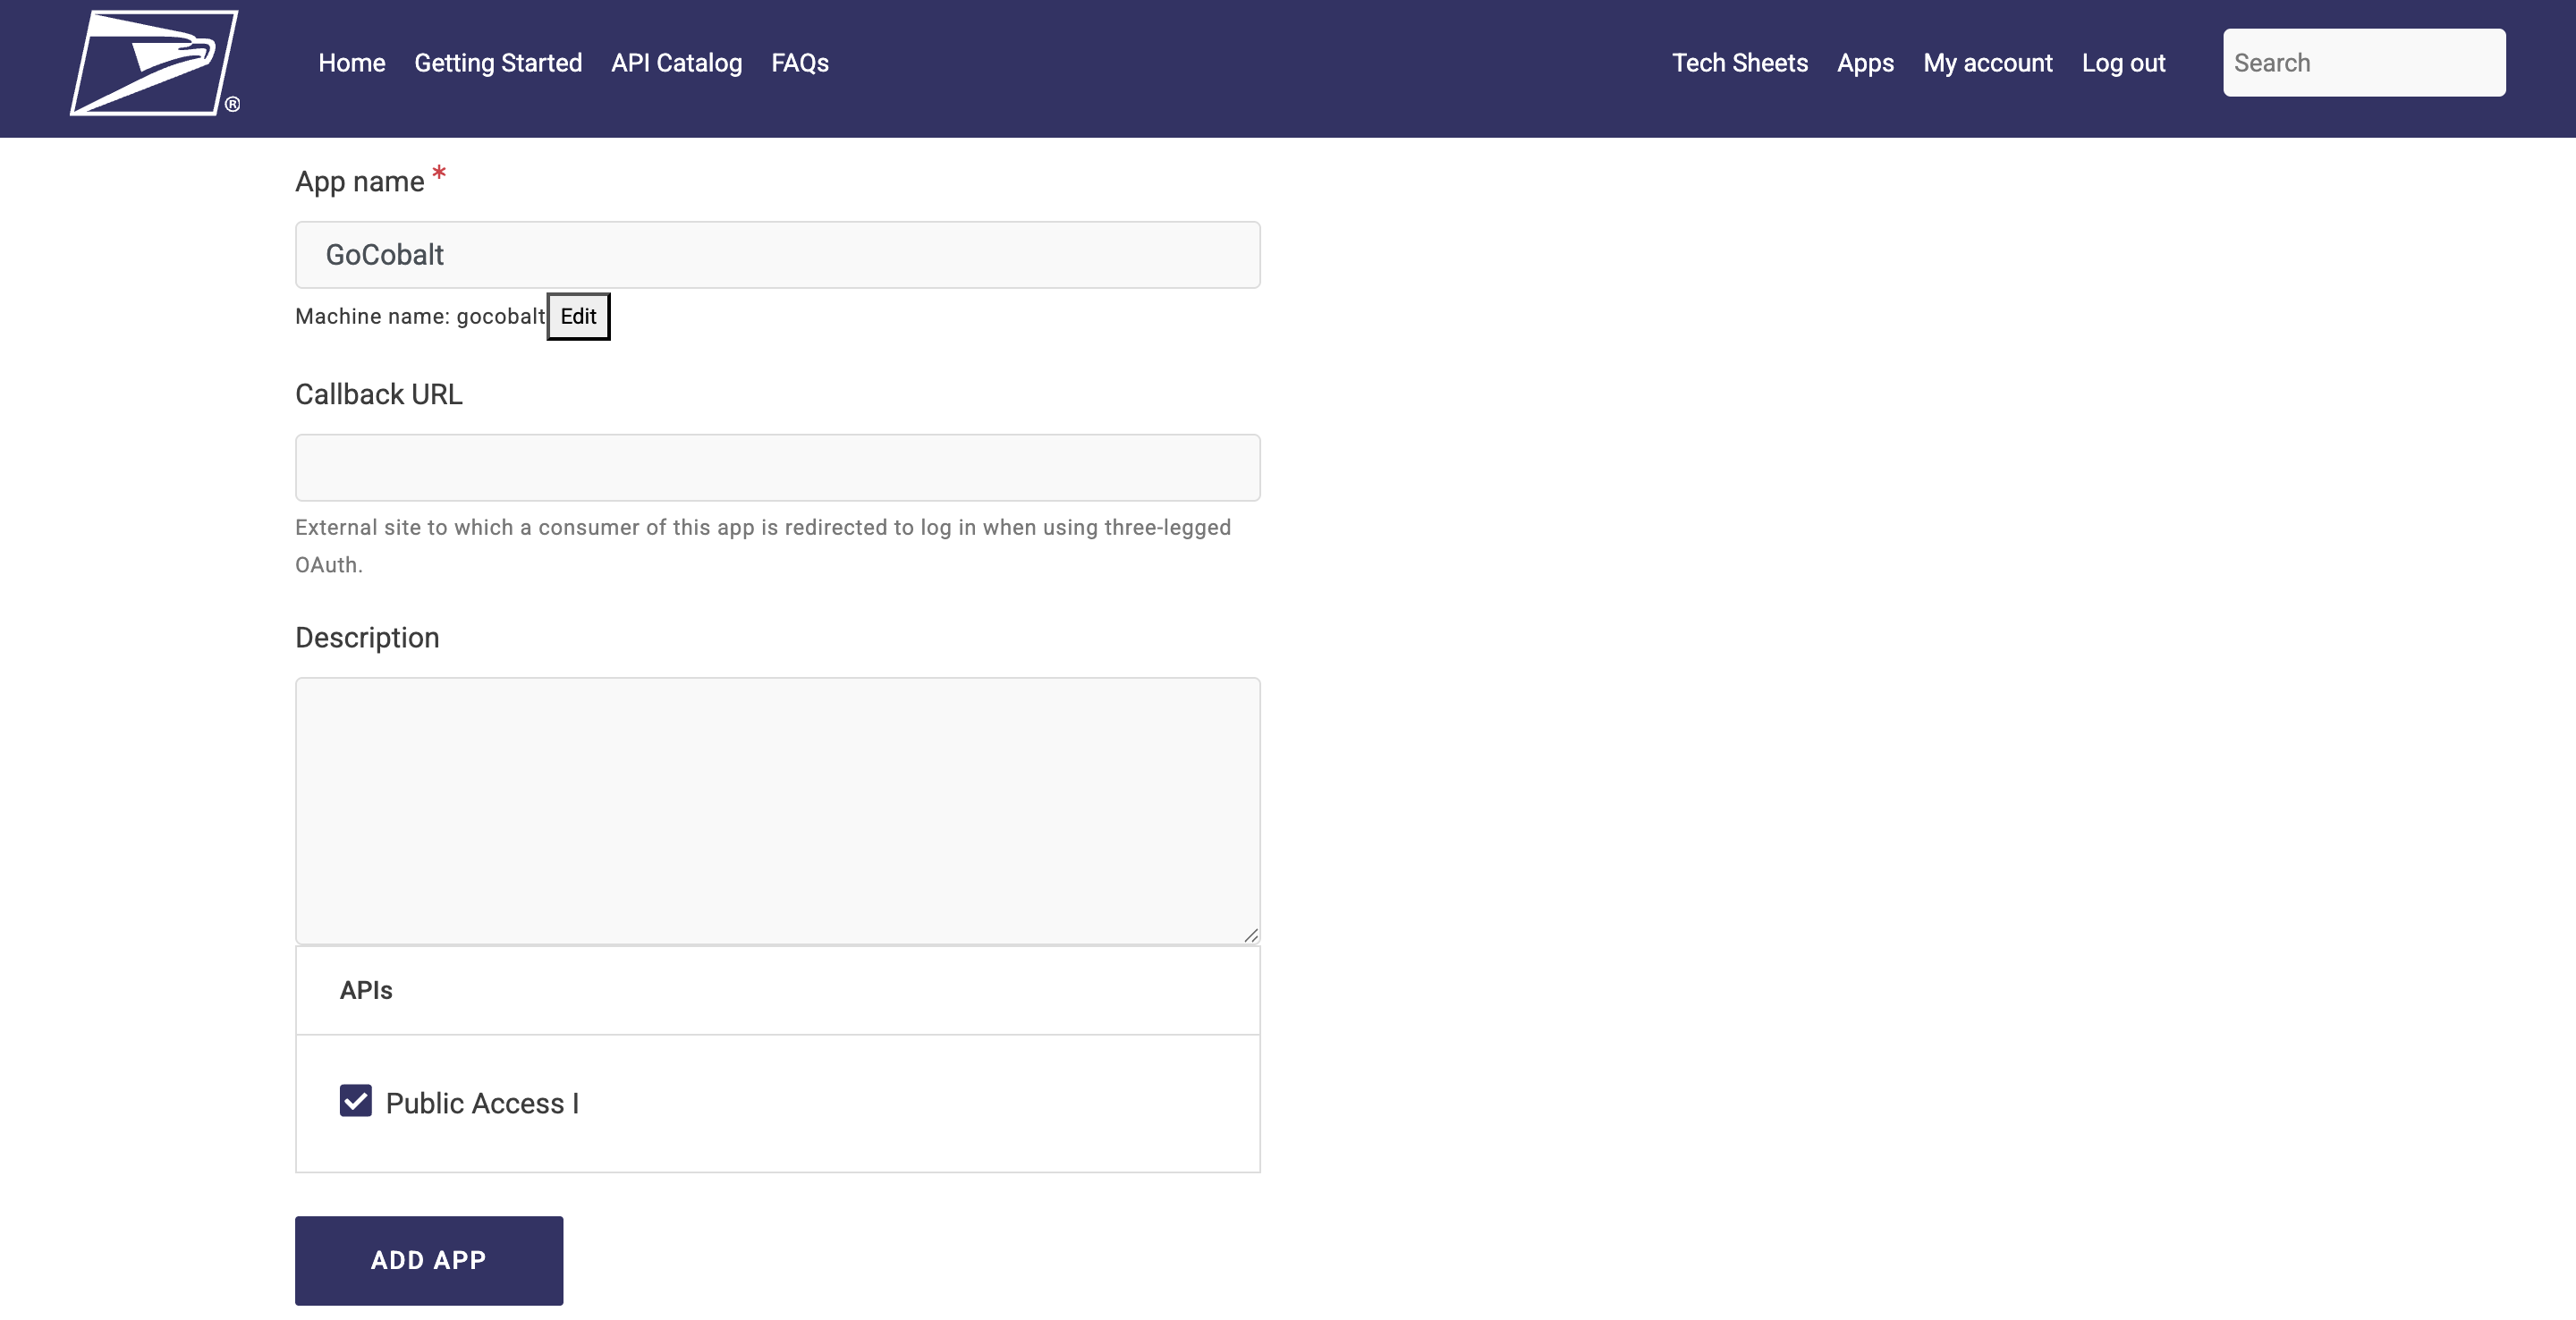Screen dimensions: 2576x1320
Task: Click the Callback URL input field
Action: coord(777,467)
